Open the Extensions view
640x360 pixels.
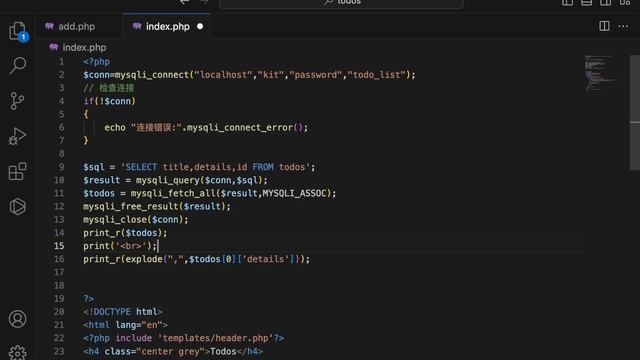pyautogui.click(x=18, y=171)
